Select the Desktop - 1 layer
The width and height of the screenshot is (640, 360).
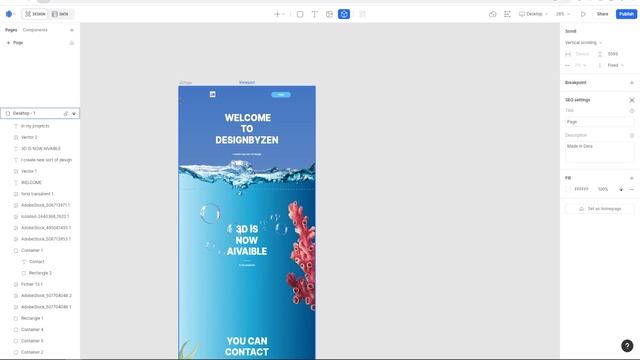(x=40, y=113)
